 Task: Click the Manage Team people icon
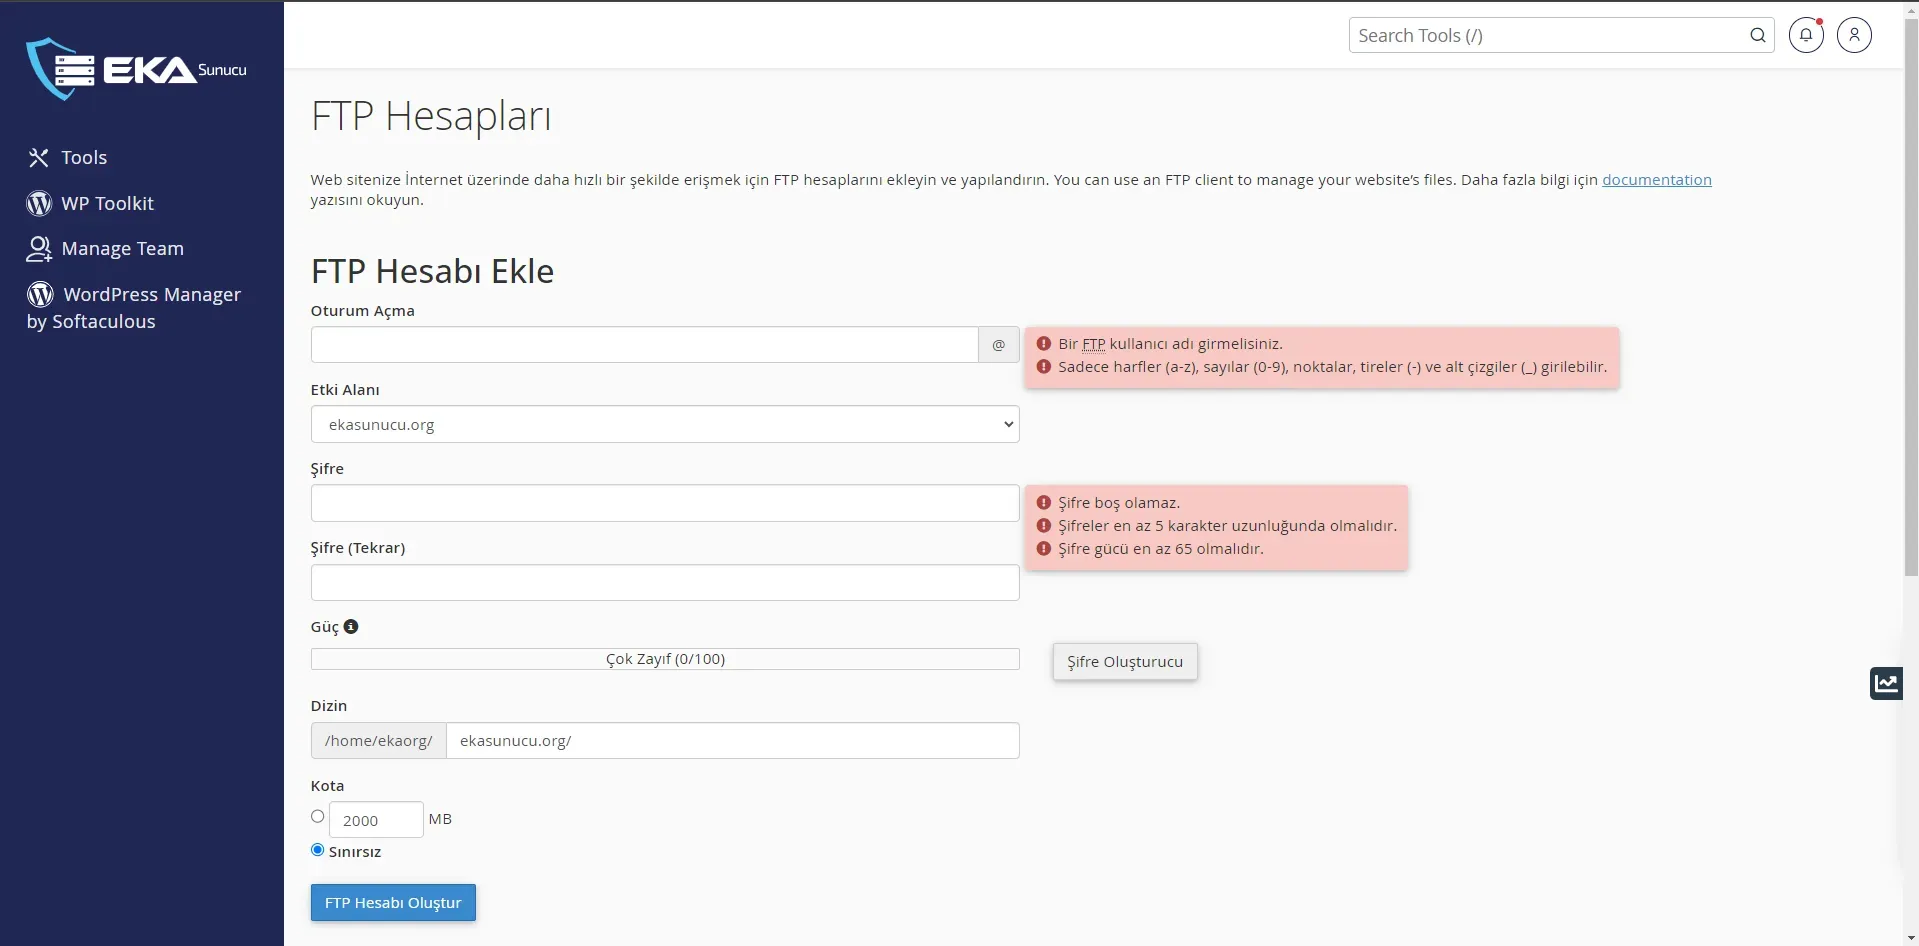point(38,248)
